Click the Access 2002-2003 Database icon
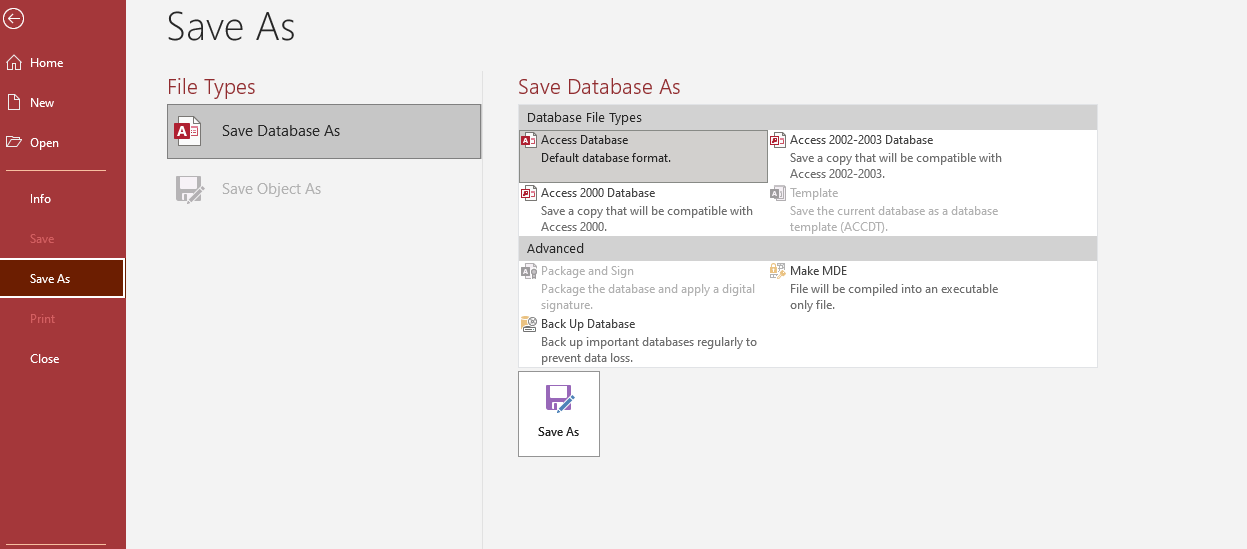Viewport: 1247px width, 549px height. point(778,141)
